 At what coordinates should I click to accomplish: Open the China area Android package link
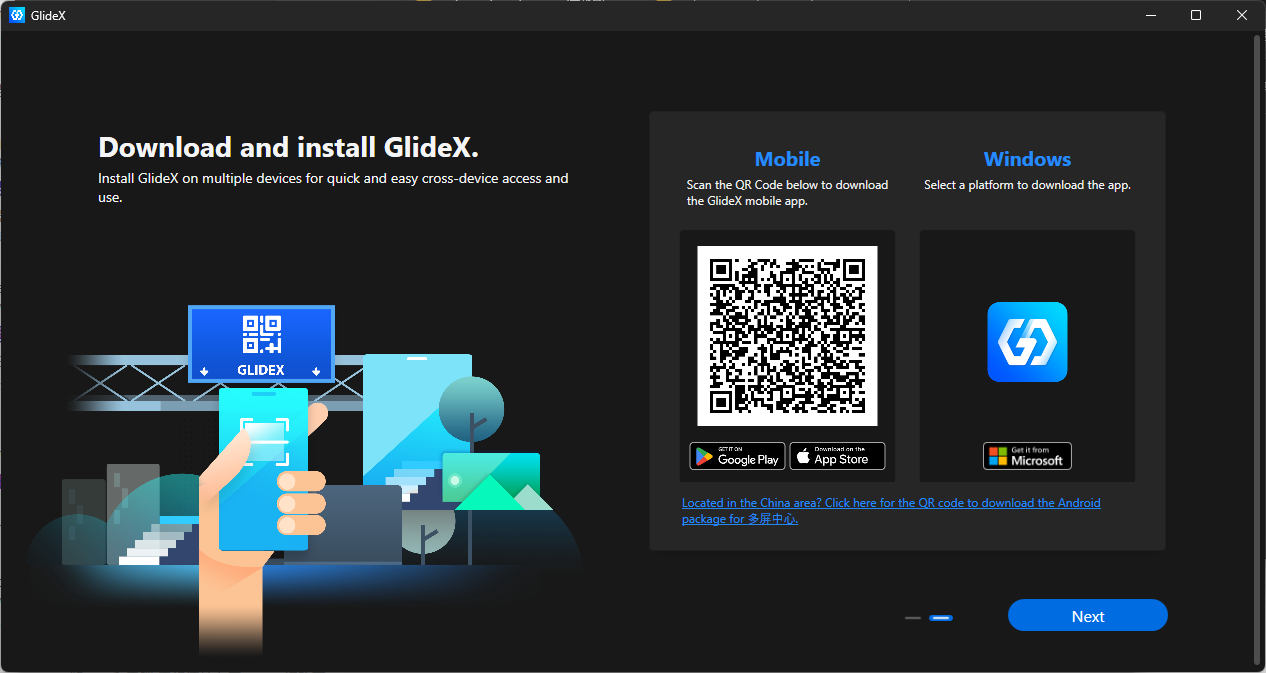click(x=890, y=504)
